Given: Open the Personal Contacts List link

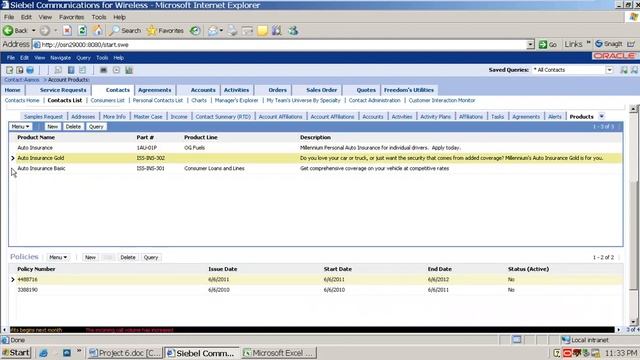Looking at the screenshot, I should pos(158,100).
